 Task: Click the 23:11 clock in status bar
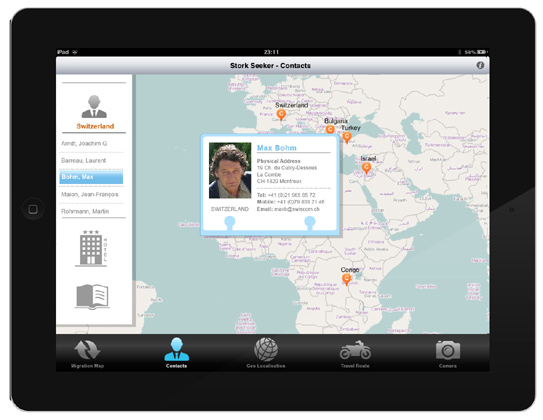271,52
